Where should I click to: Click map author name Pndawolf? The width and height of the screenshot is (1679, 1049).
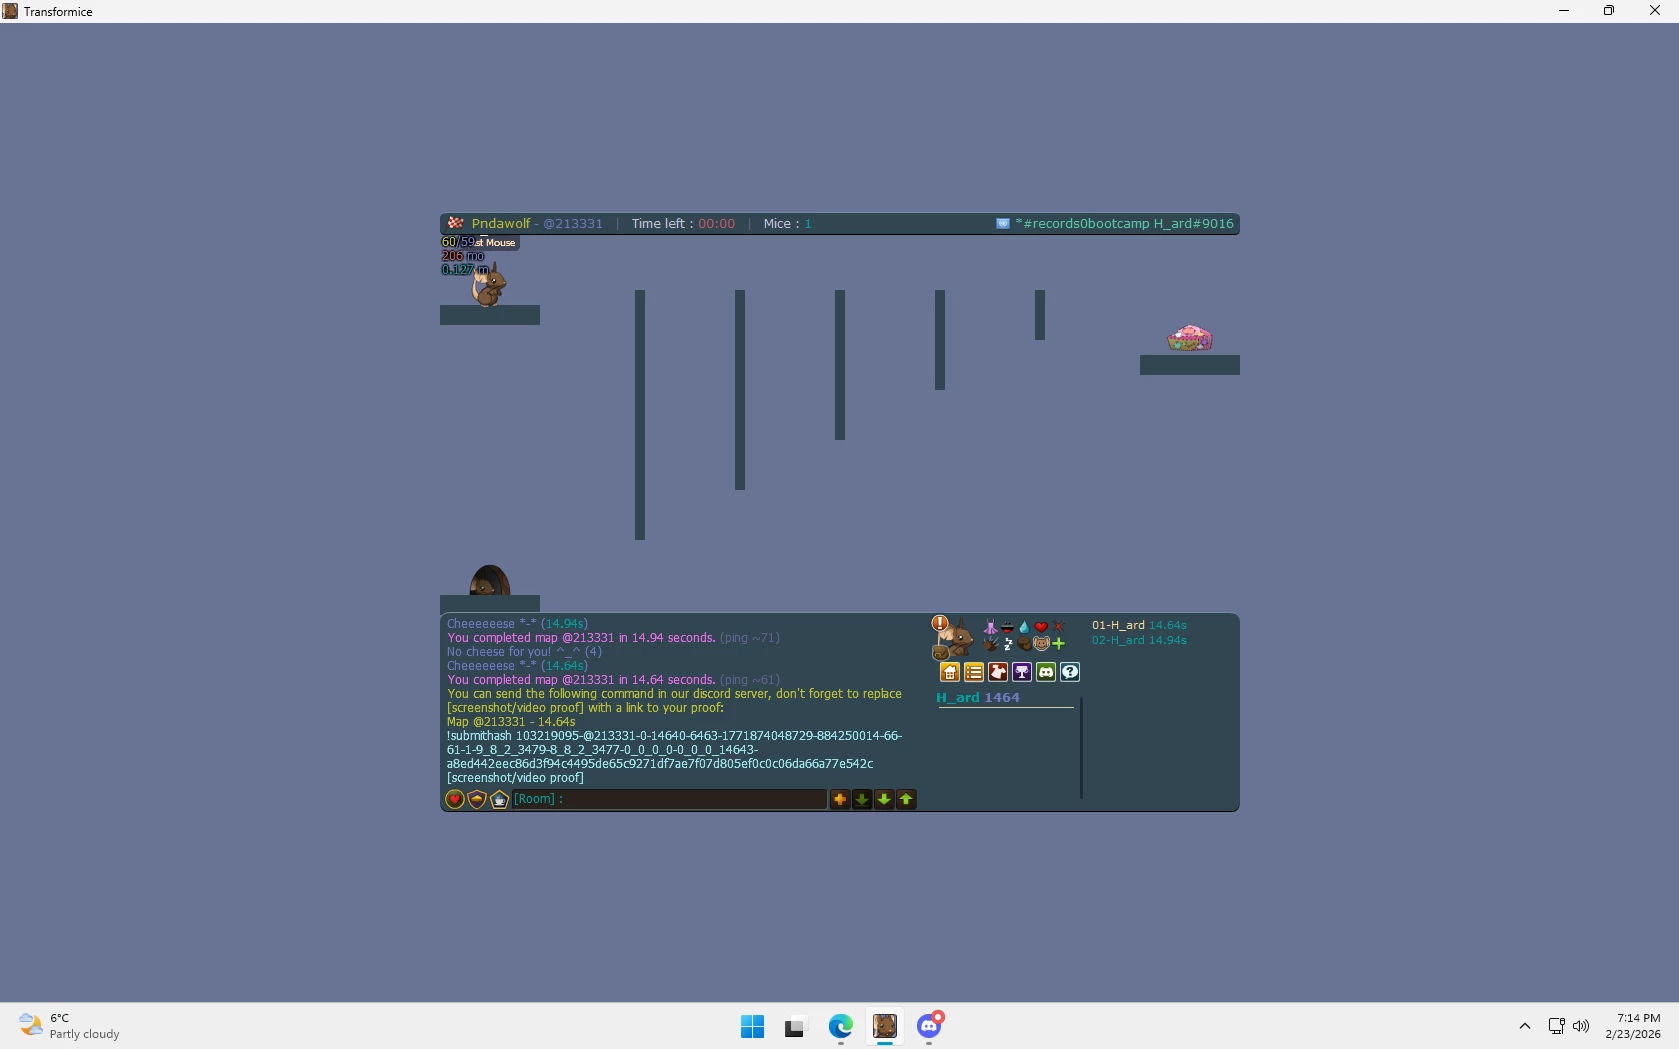click(501, 223)
